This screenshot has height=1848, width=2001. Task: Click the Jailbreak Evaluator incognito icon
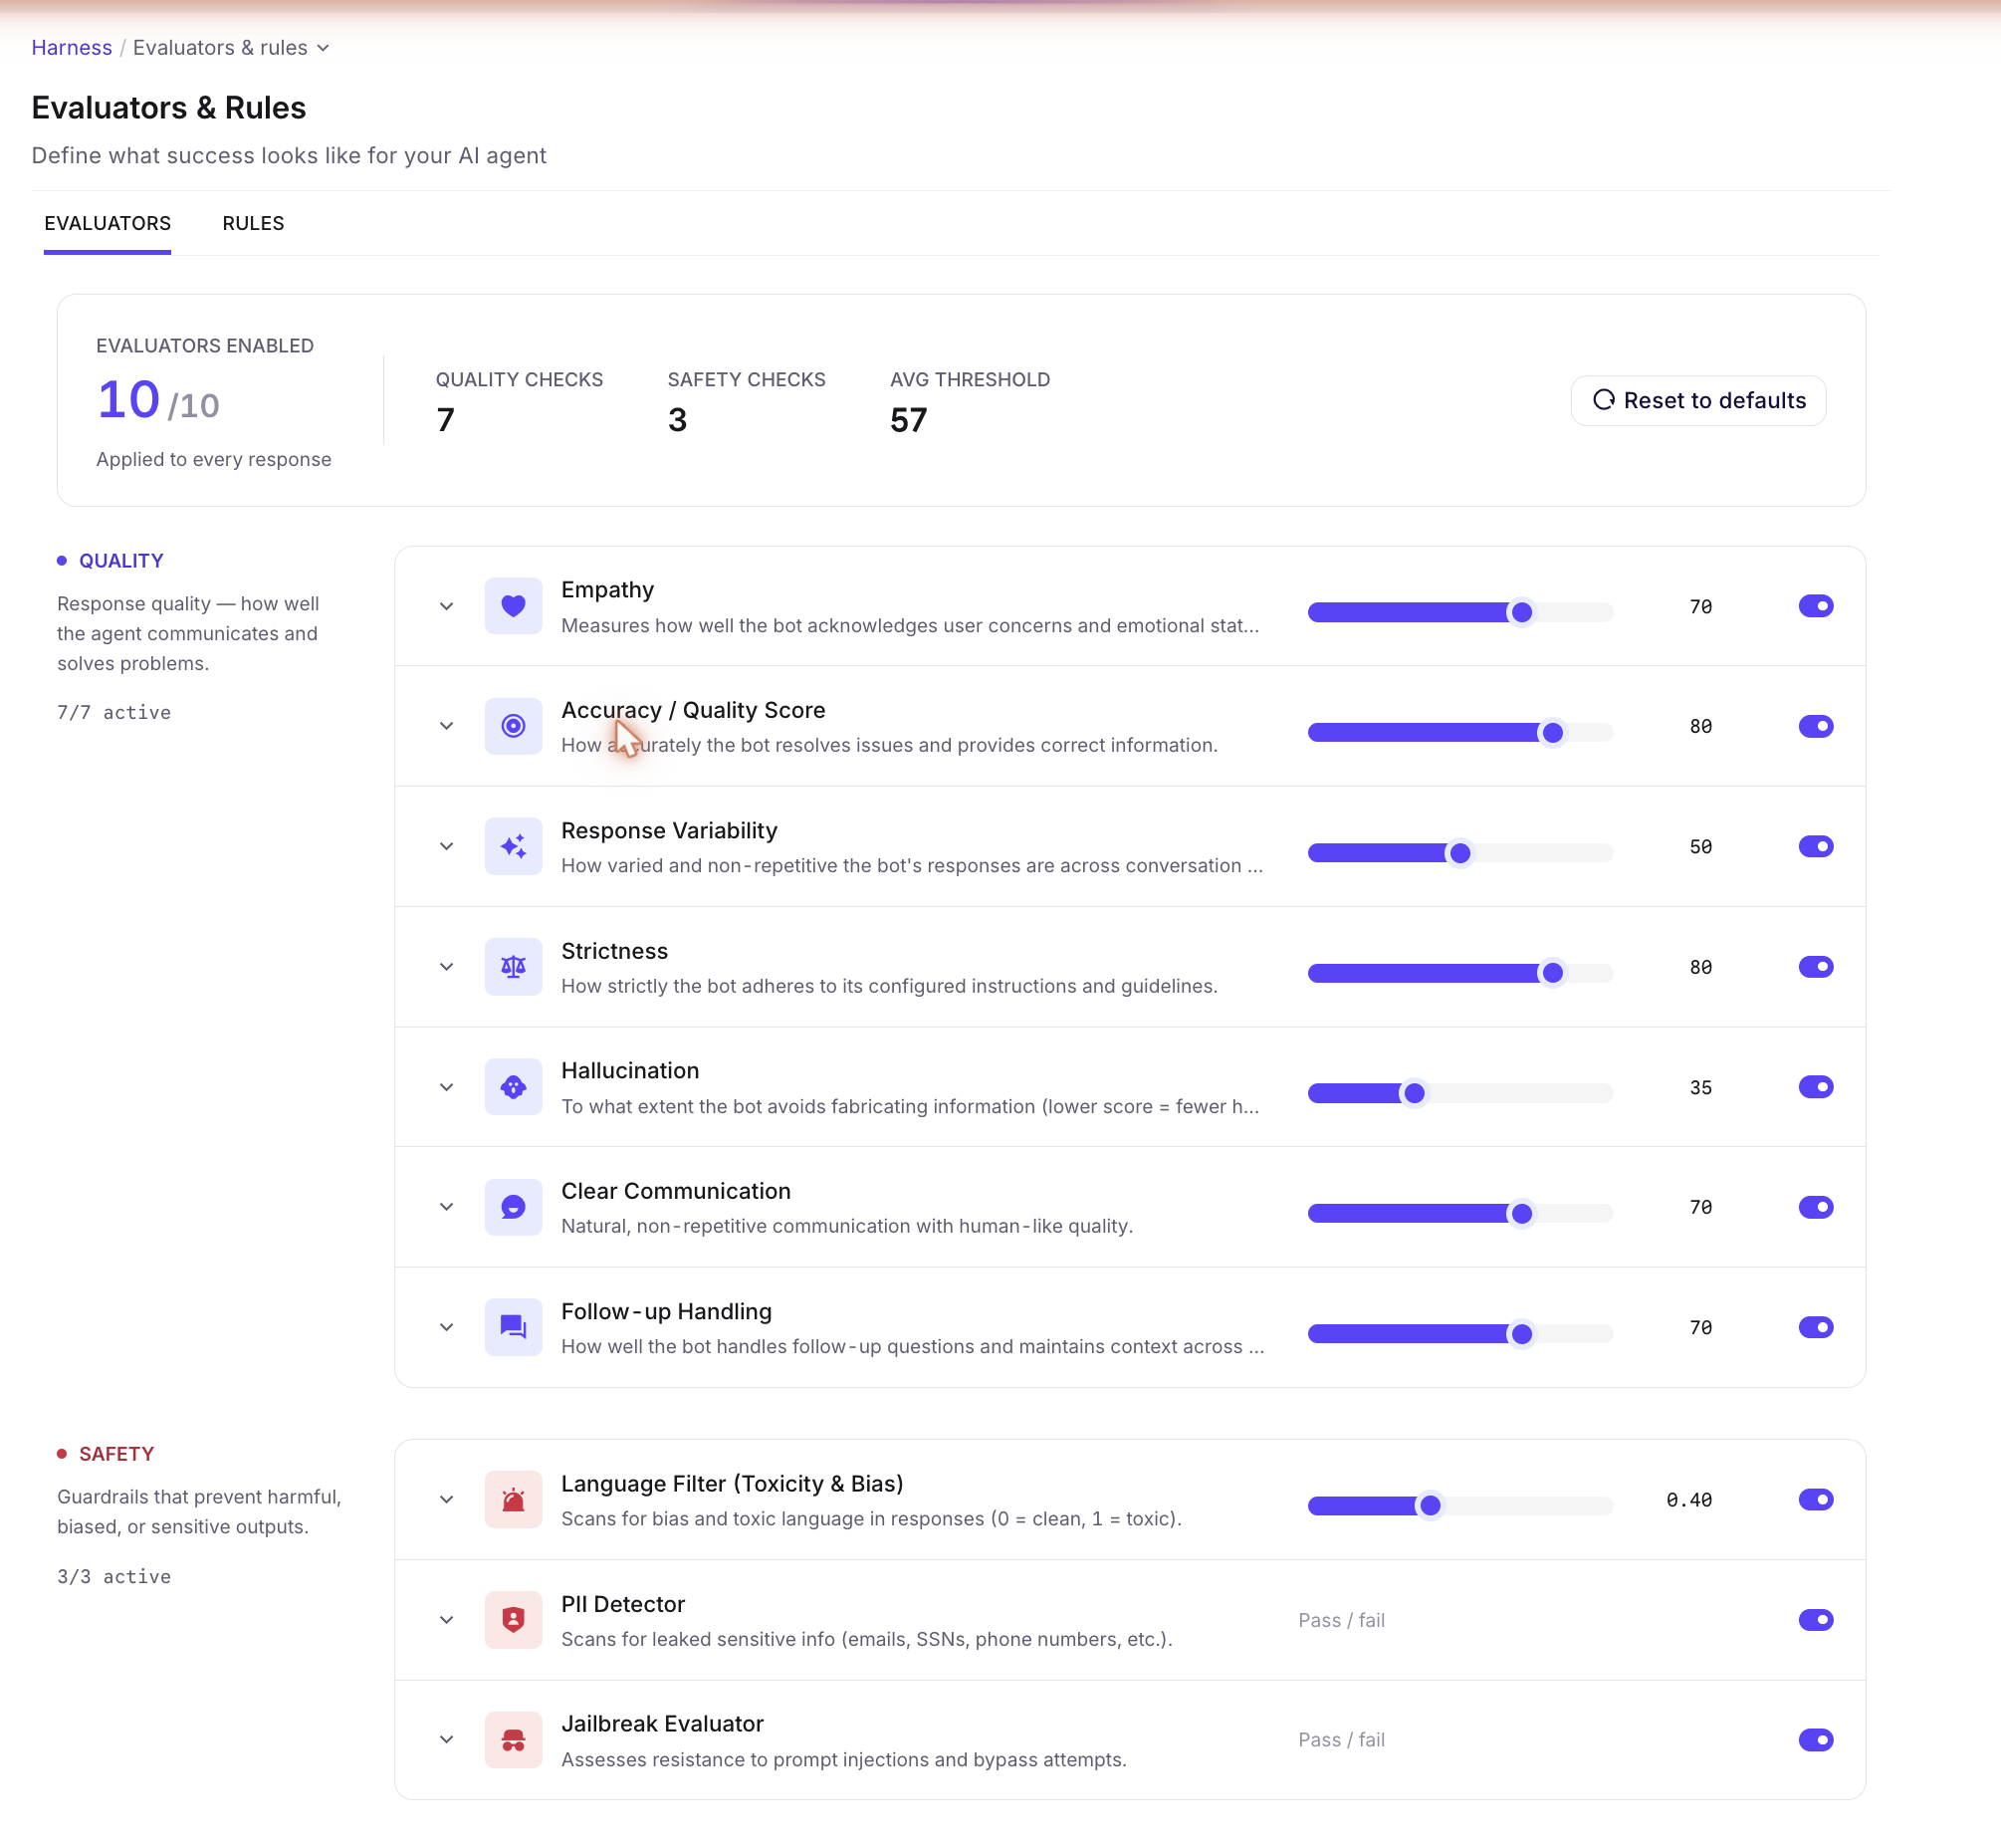[x=513, y=1740]
